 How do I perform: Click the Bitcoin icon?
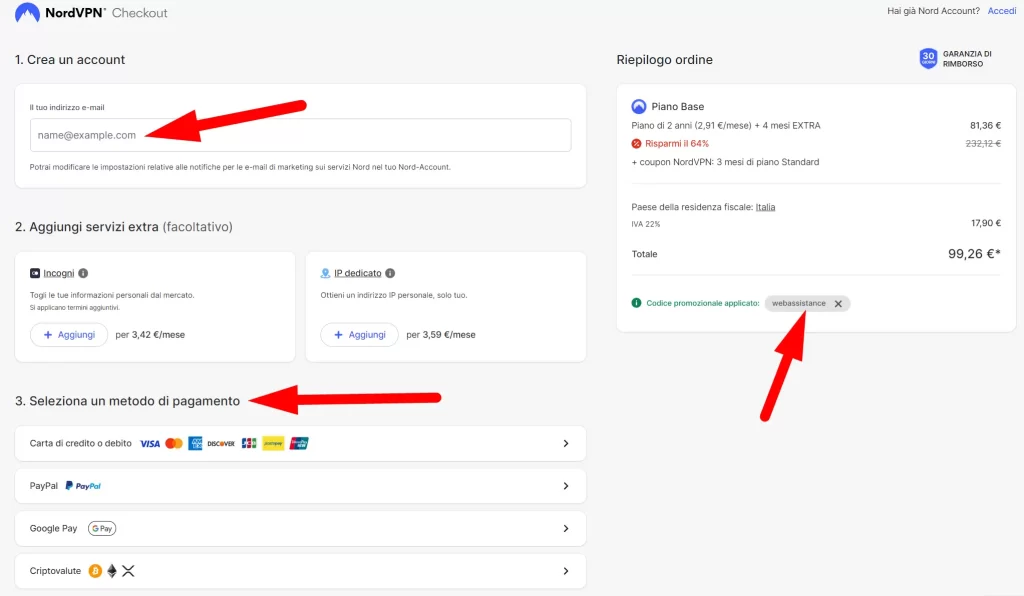coord(95,571)
